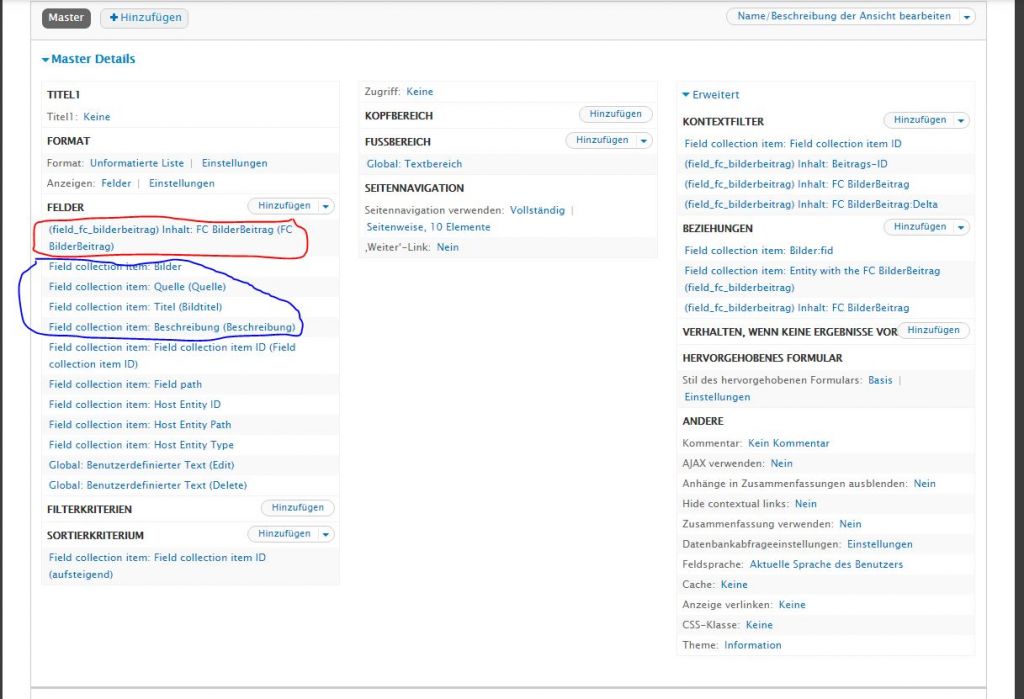Open dropdown arrow next to Felder Hinzufügen
The width and height of the screenshot is (1024, 699).
click(327, 206)
